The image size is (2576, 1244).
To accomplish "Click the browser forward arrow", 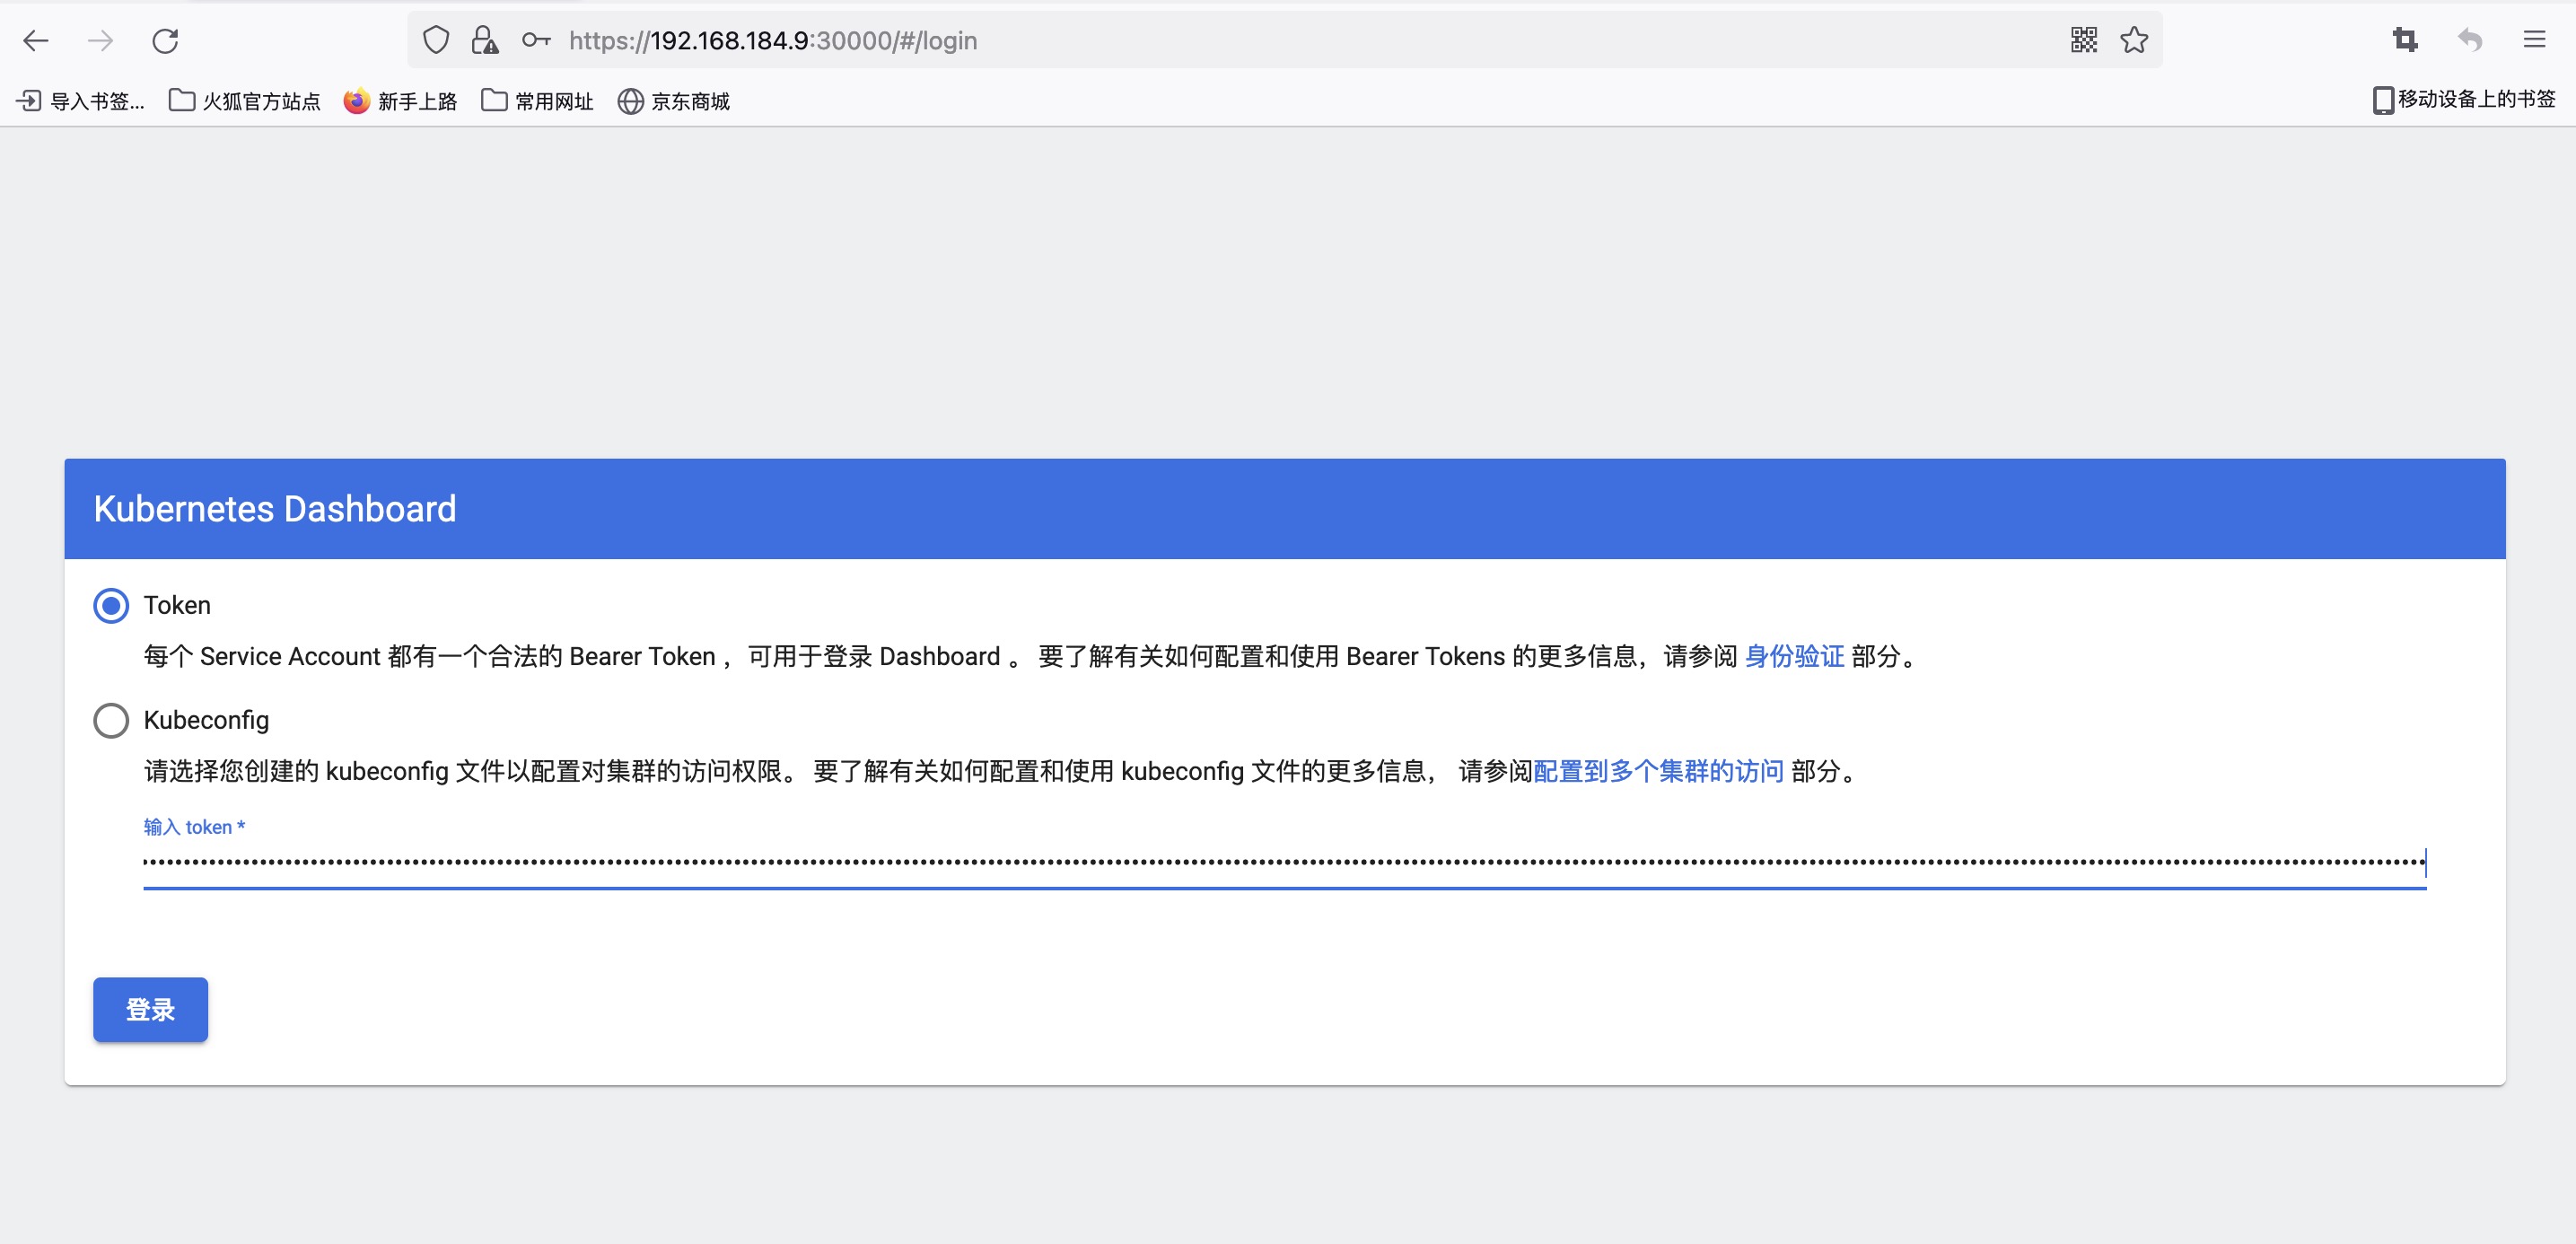I will point(100,40).
